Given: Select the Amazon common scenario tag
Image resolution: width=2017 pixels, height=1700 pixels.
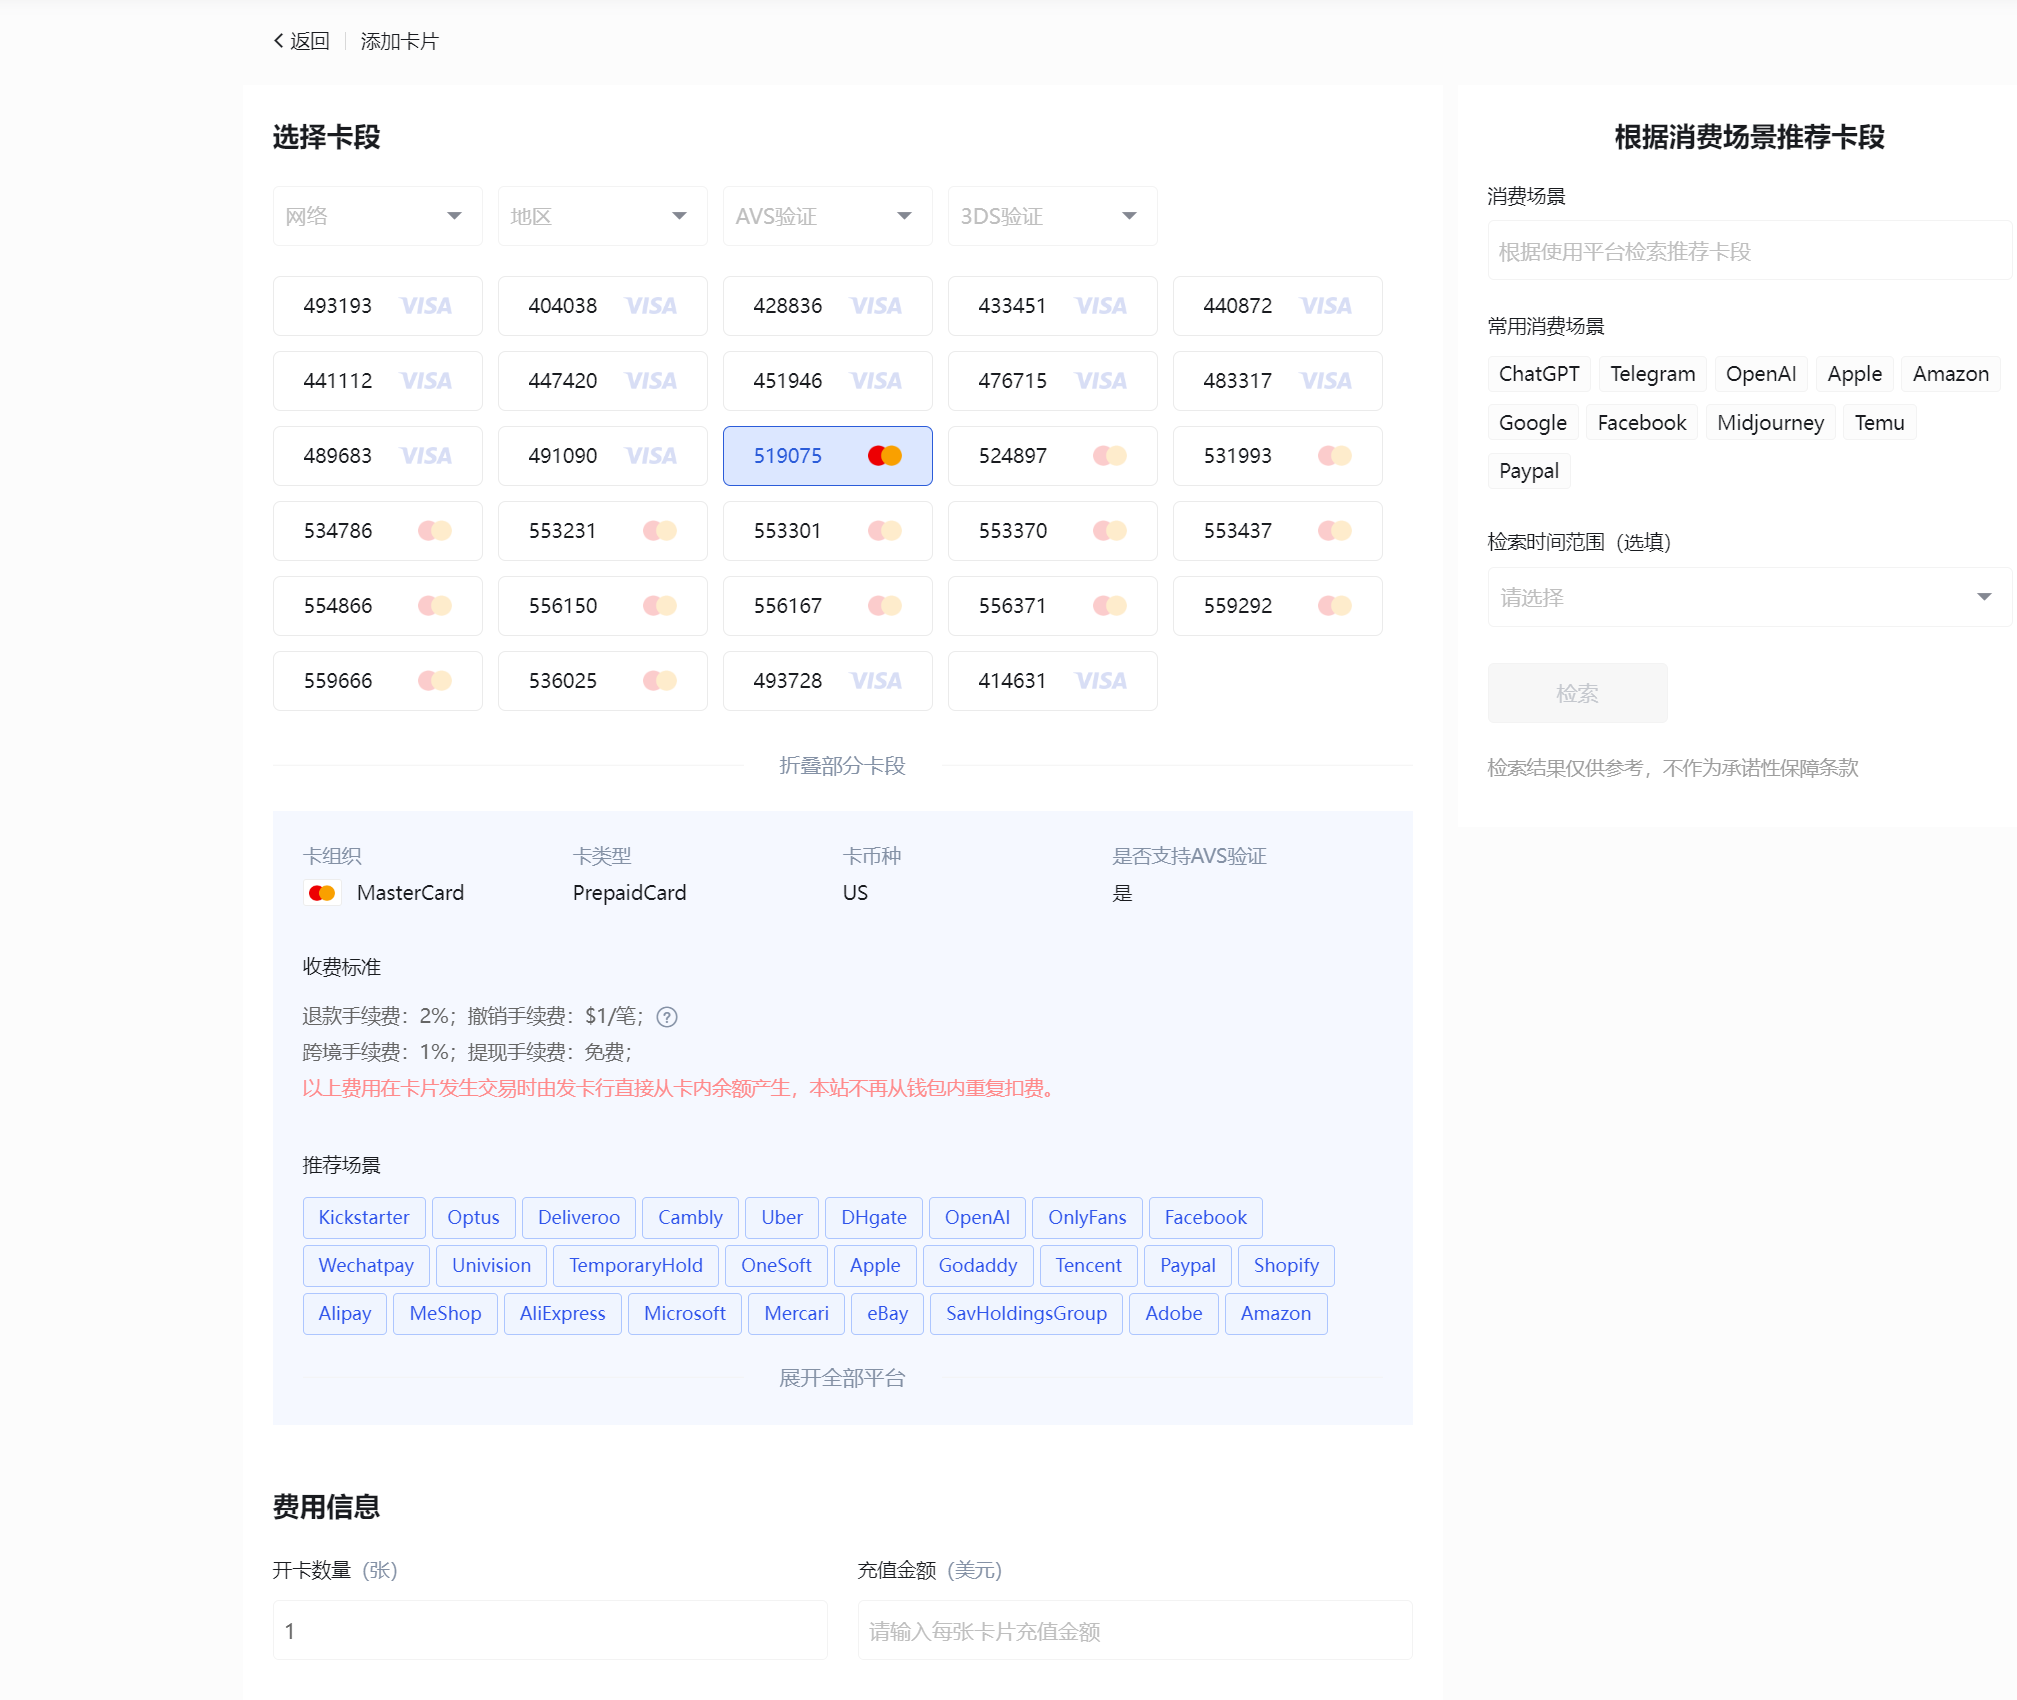Looking at the screenshot, I should pos(1950,374).
